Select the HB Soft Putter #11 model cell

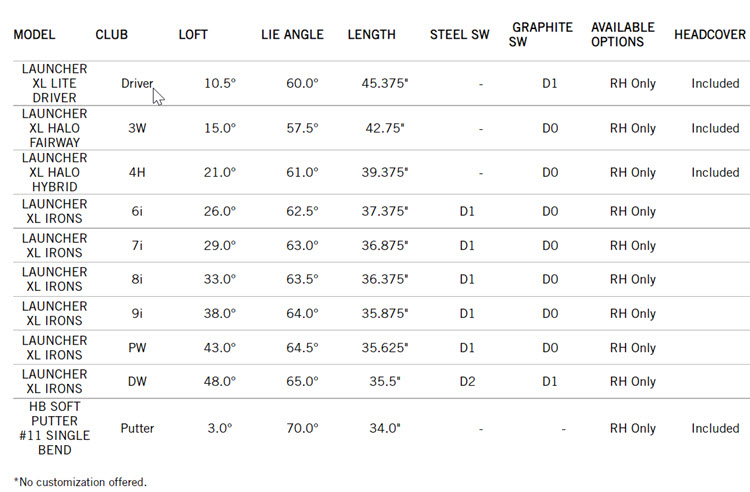[x=54, y=428]
